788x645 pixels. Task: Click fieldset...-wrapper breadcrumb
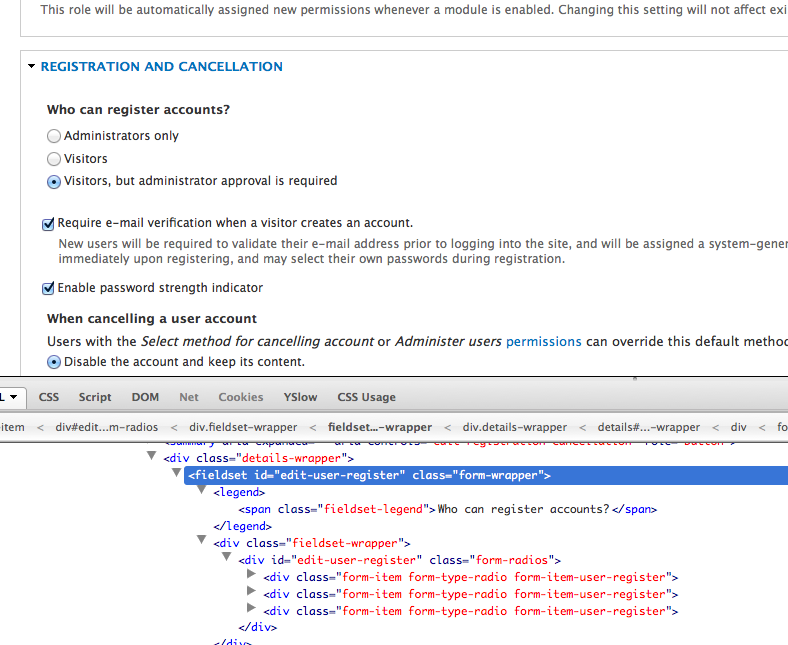coord(380,427)
